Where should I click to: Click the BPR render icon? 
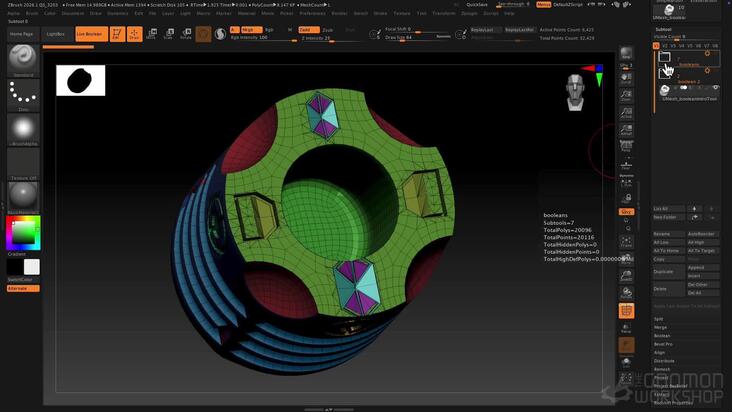[626, 53]
